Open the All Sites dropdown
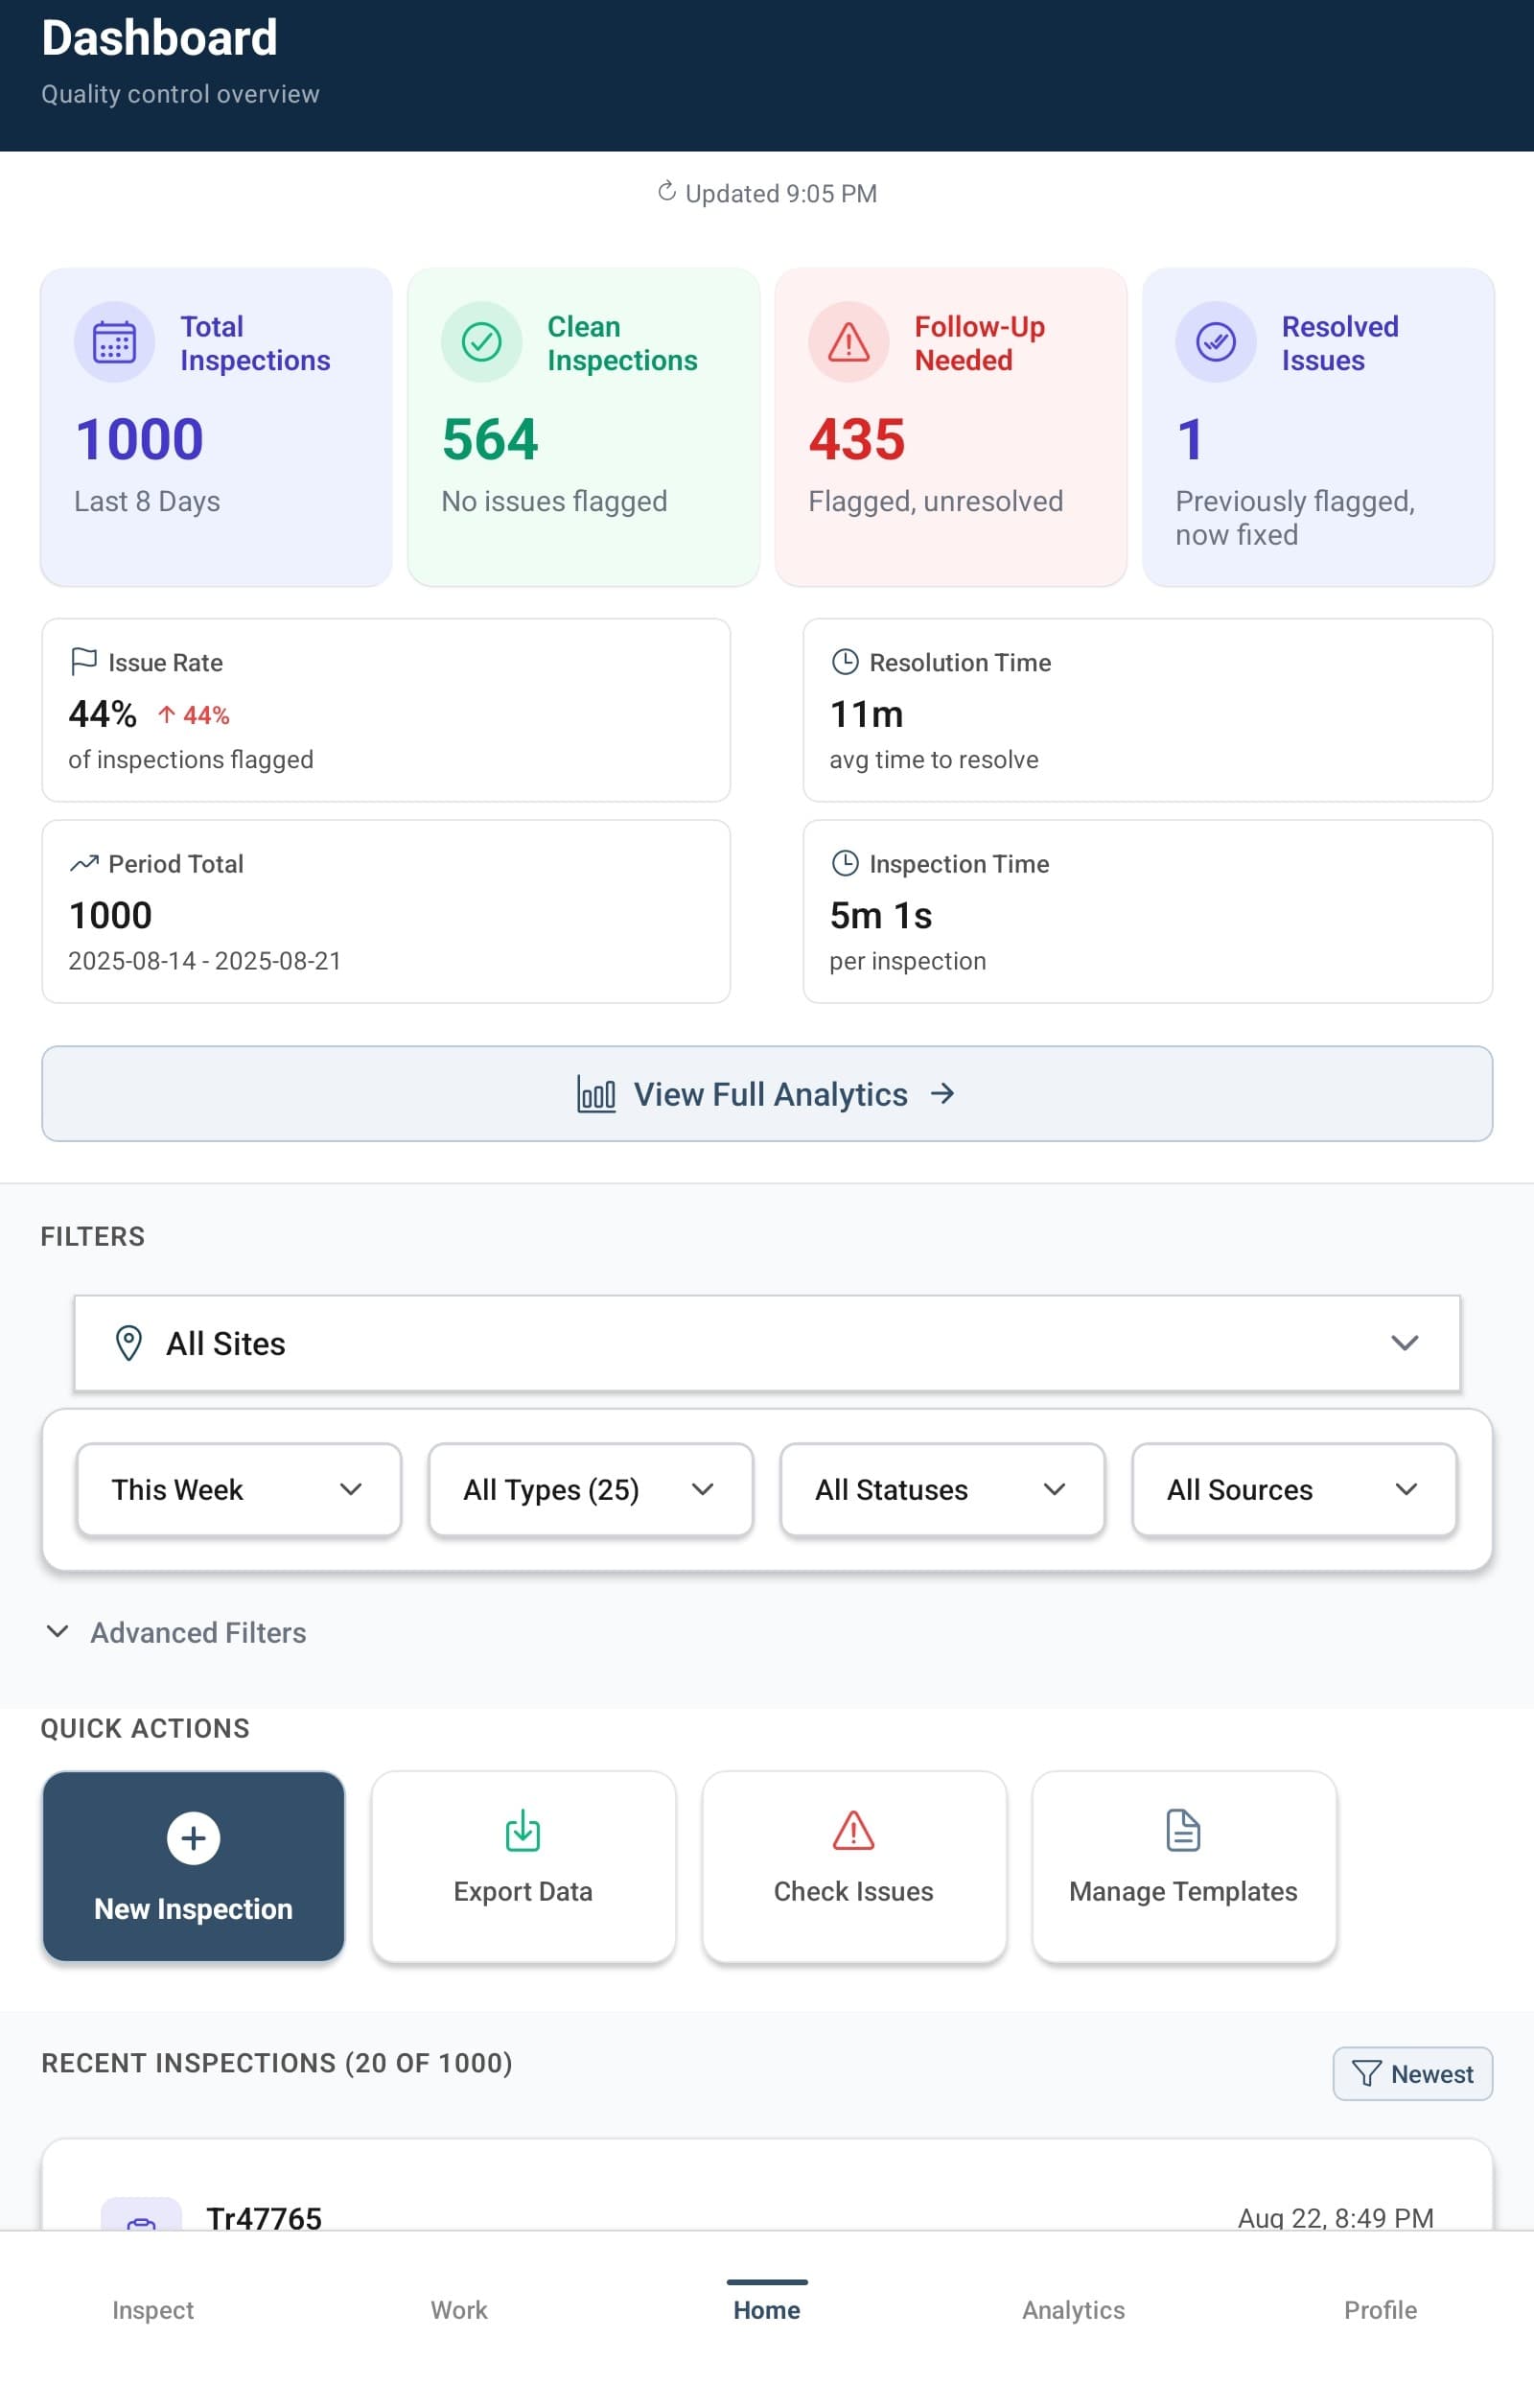1534x2408 pixels. click(766, 1343)
